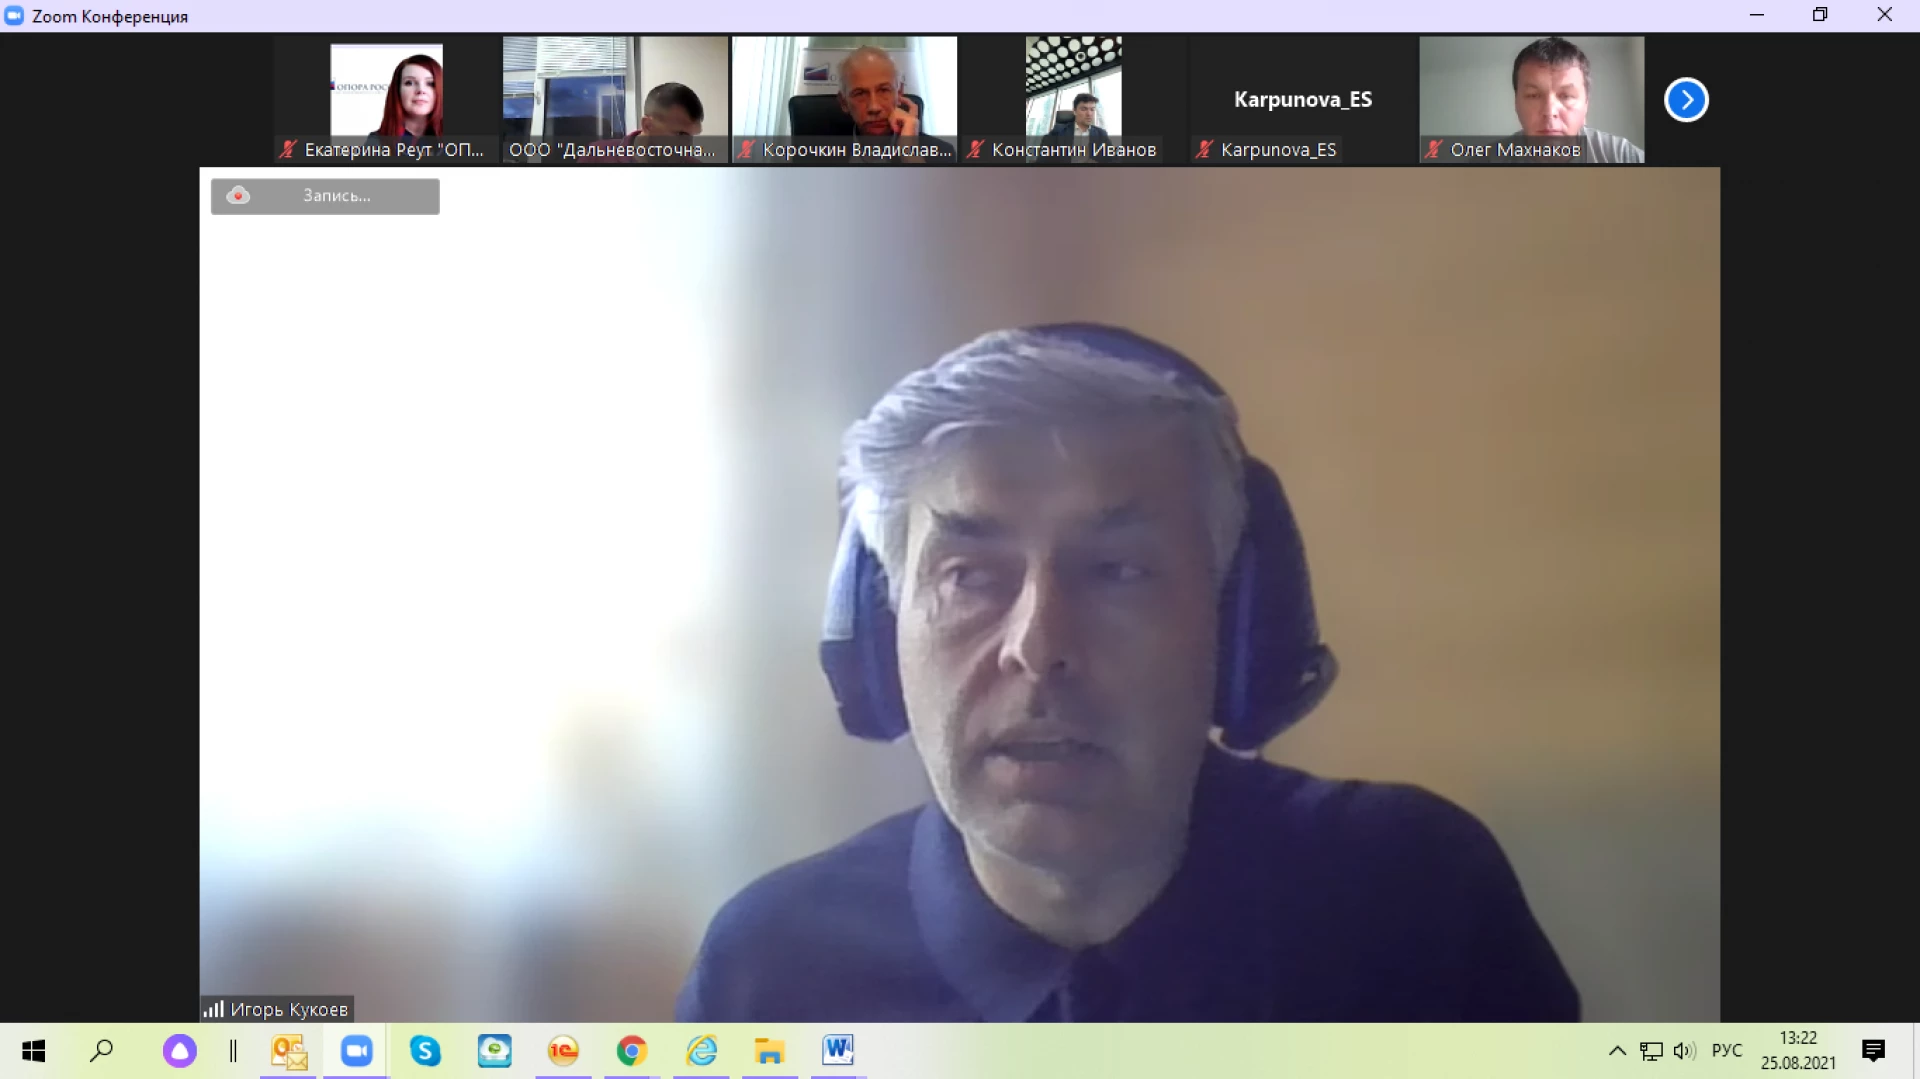This screenshot has width=1920, height=1079.
Task: Open the Windows Start menu
Action: (33, 1051)
